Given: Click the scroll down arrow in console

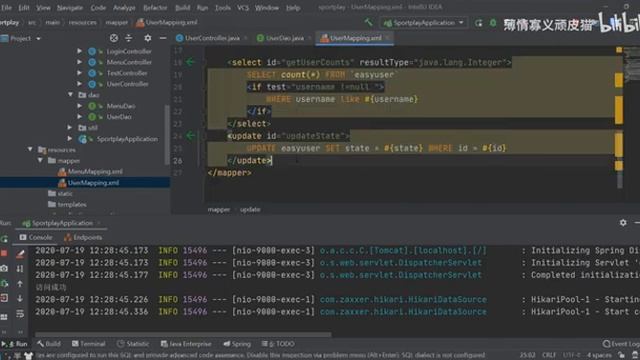Looking at the screenshot, I should tap(20, 298).
